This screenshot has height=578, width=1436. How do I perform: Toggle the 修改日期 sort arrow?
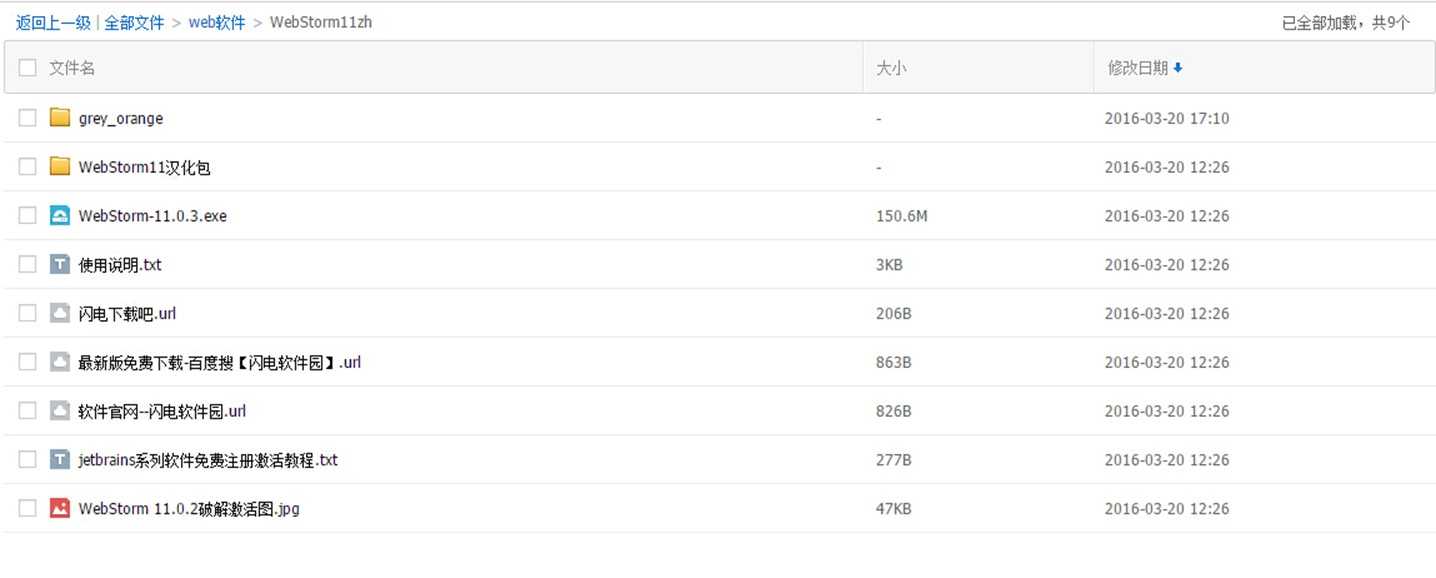click(1178, 68)
